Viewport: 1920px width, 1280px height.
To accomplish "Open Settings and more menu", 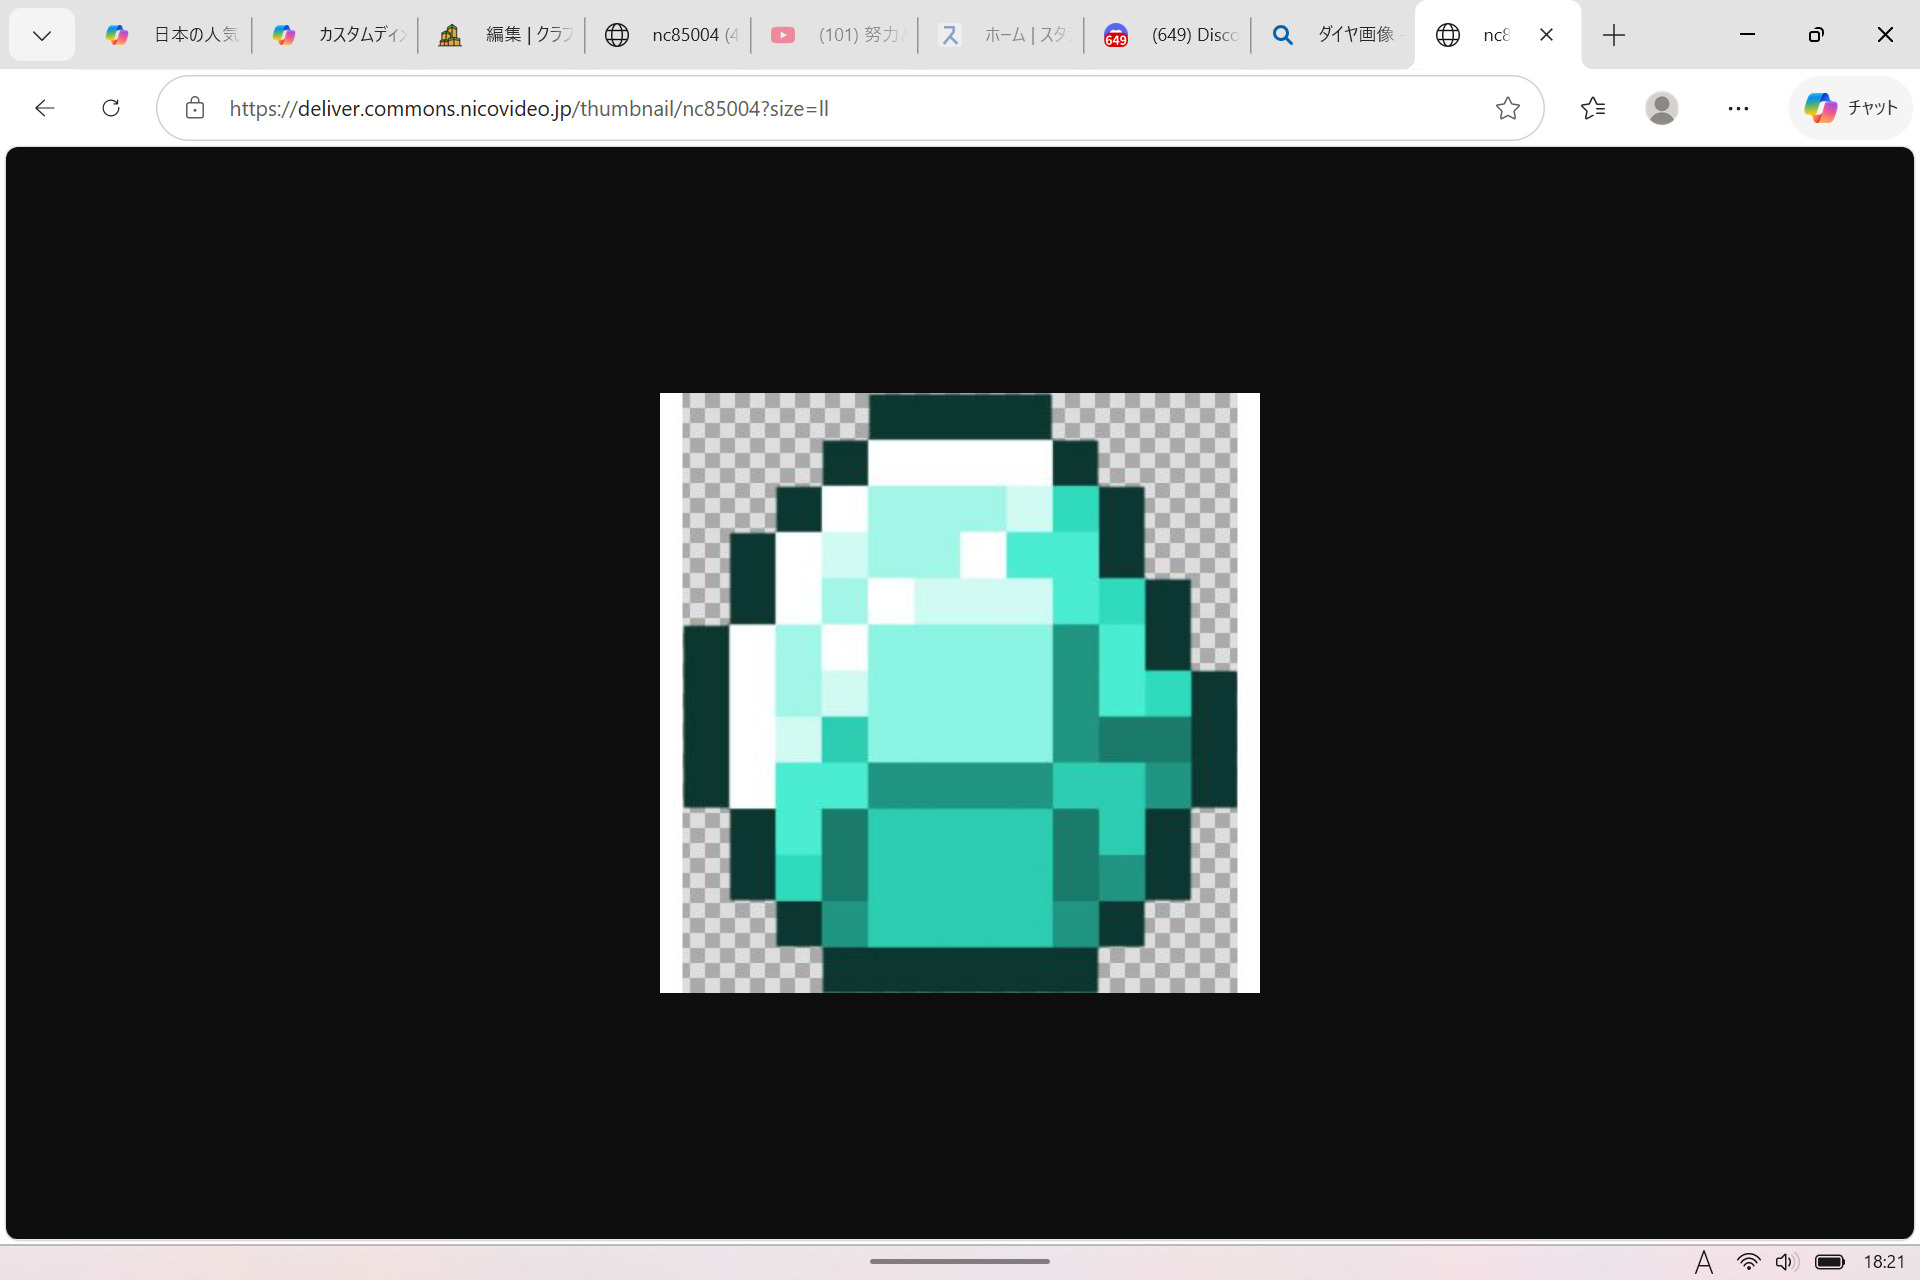I will (1738, 108).
